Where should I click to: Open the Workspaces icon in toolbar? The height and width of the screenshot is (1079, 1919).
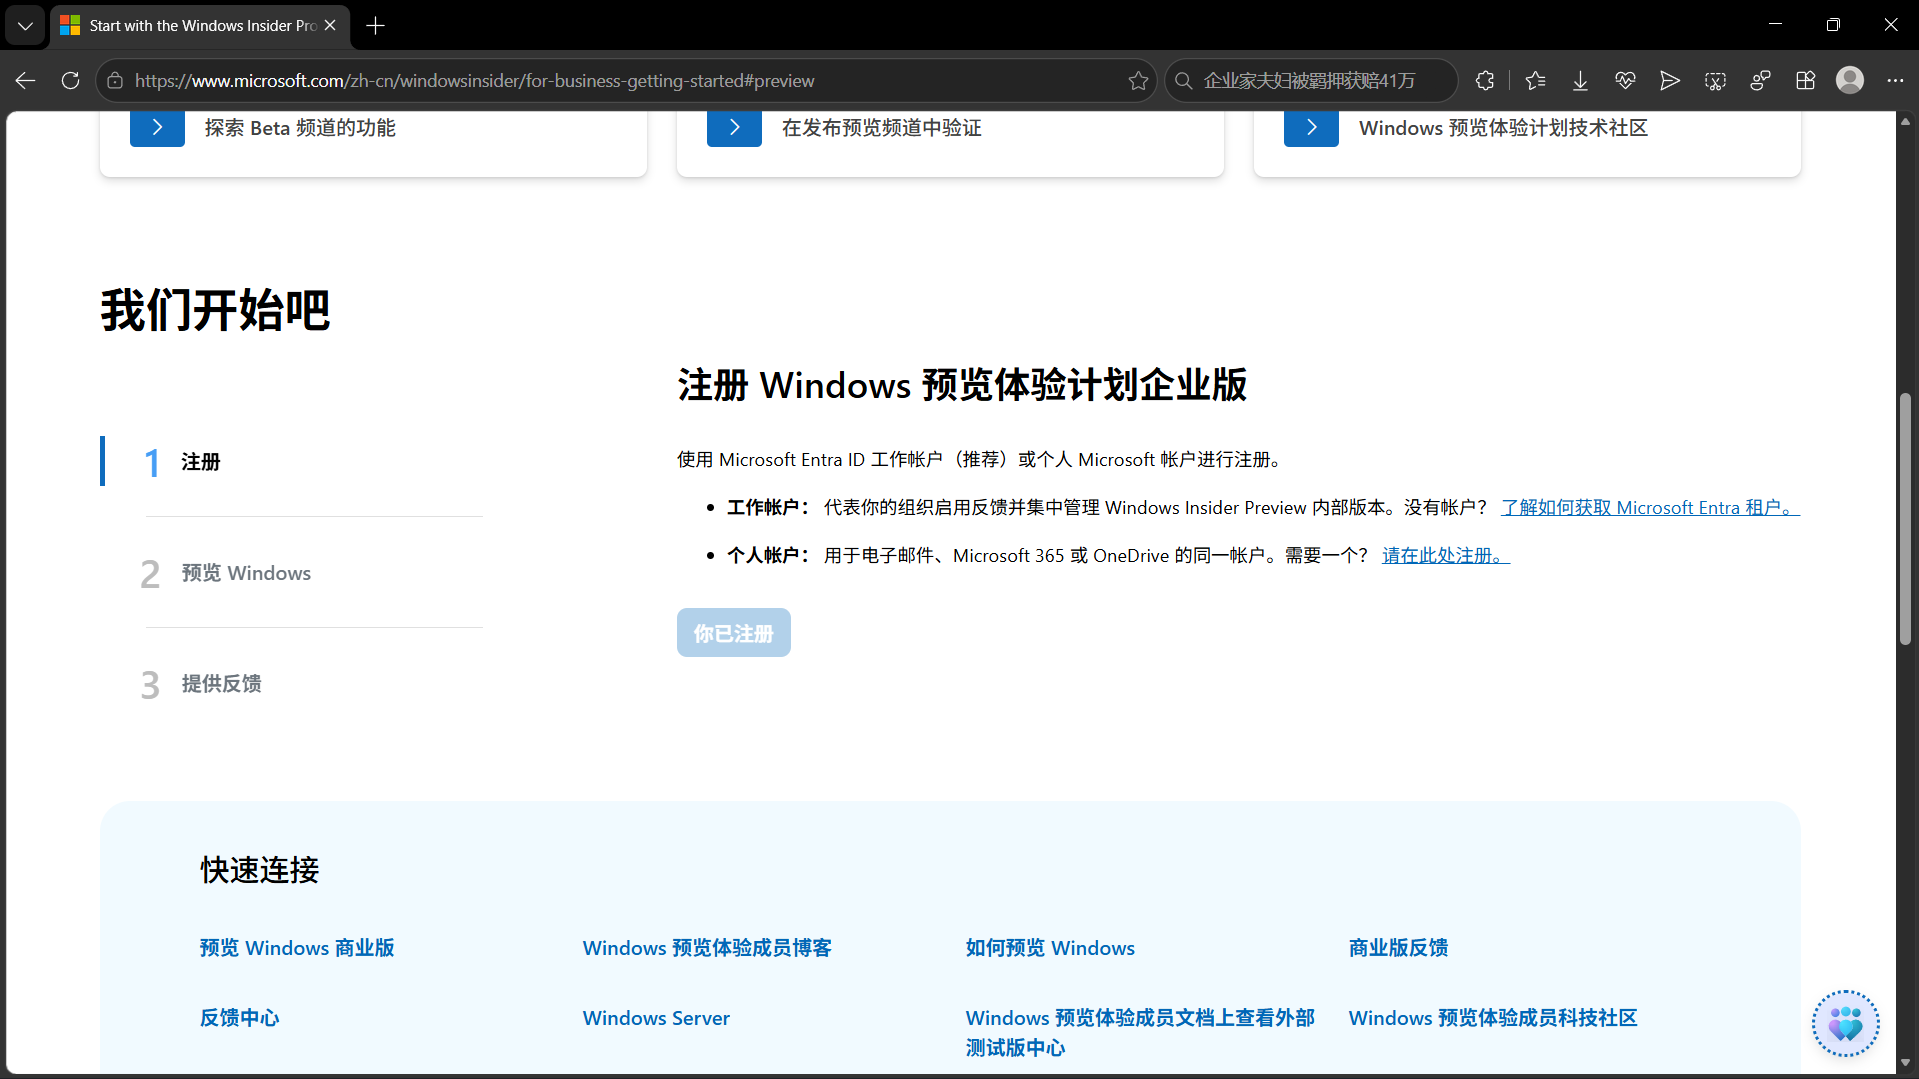pos(1760,81)
